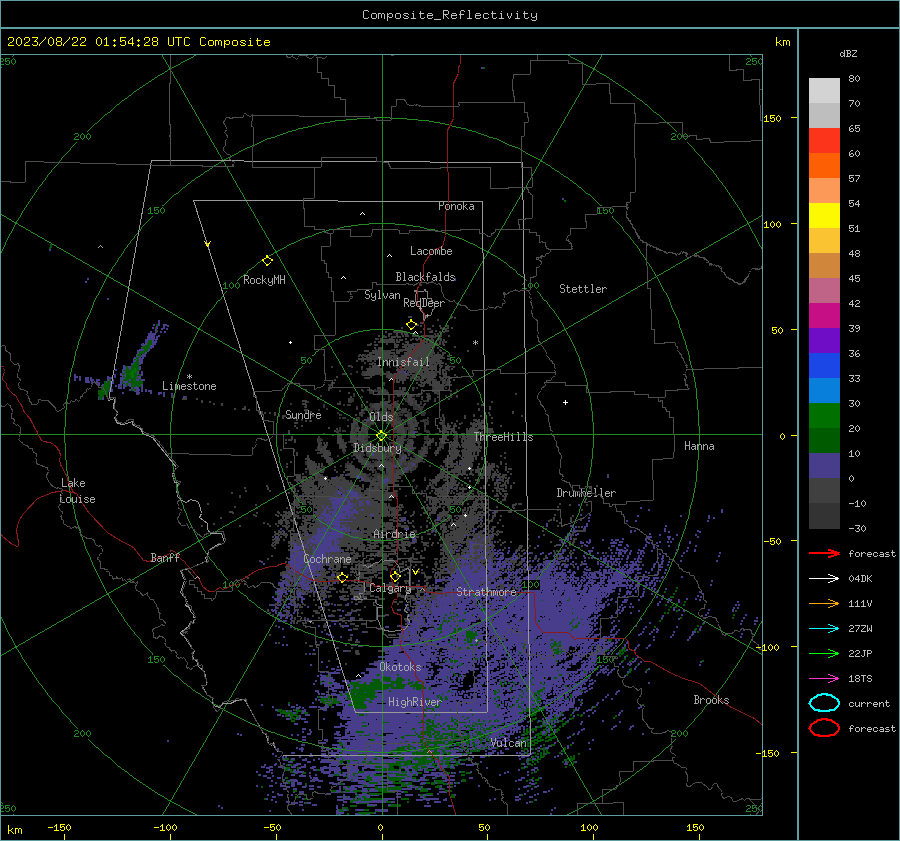
Task: Click the Banff label
Action: coord(165,557)
